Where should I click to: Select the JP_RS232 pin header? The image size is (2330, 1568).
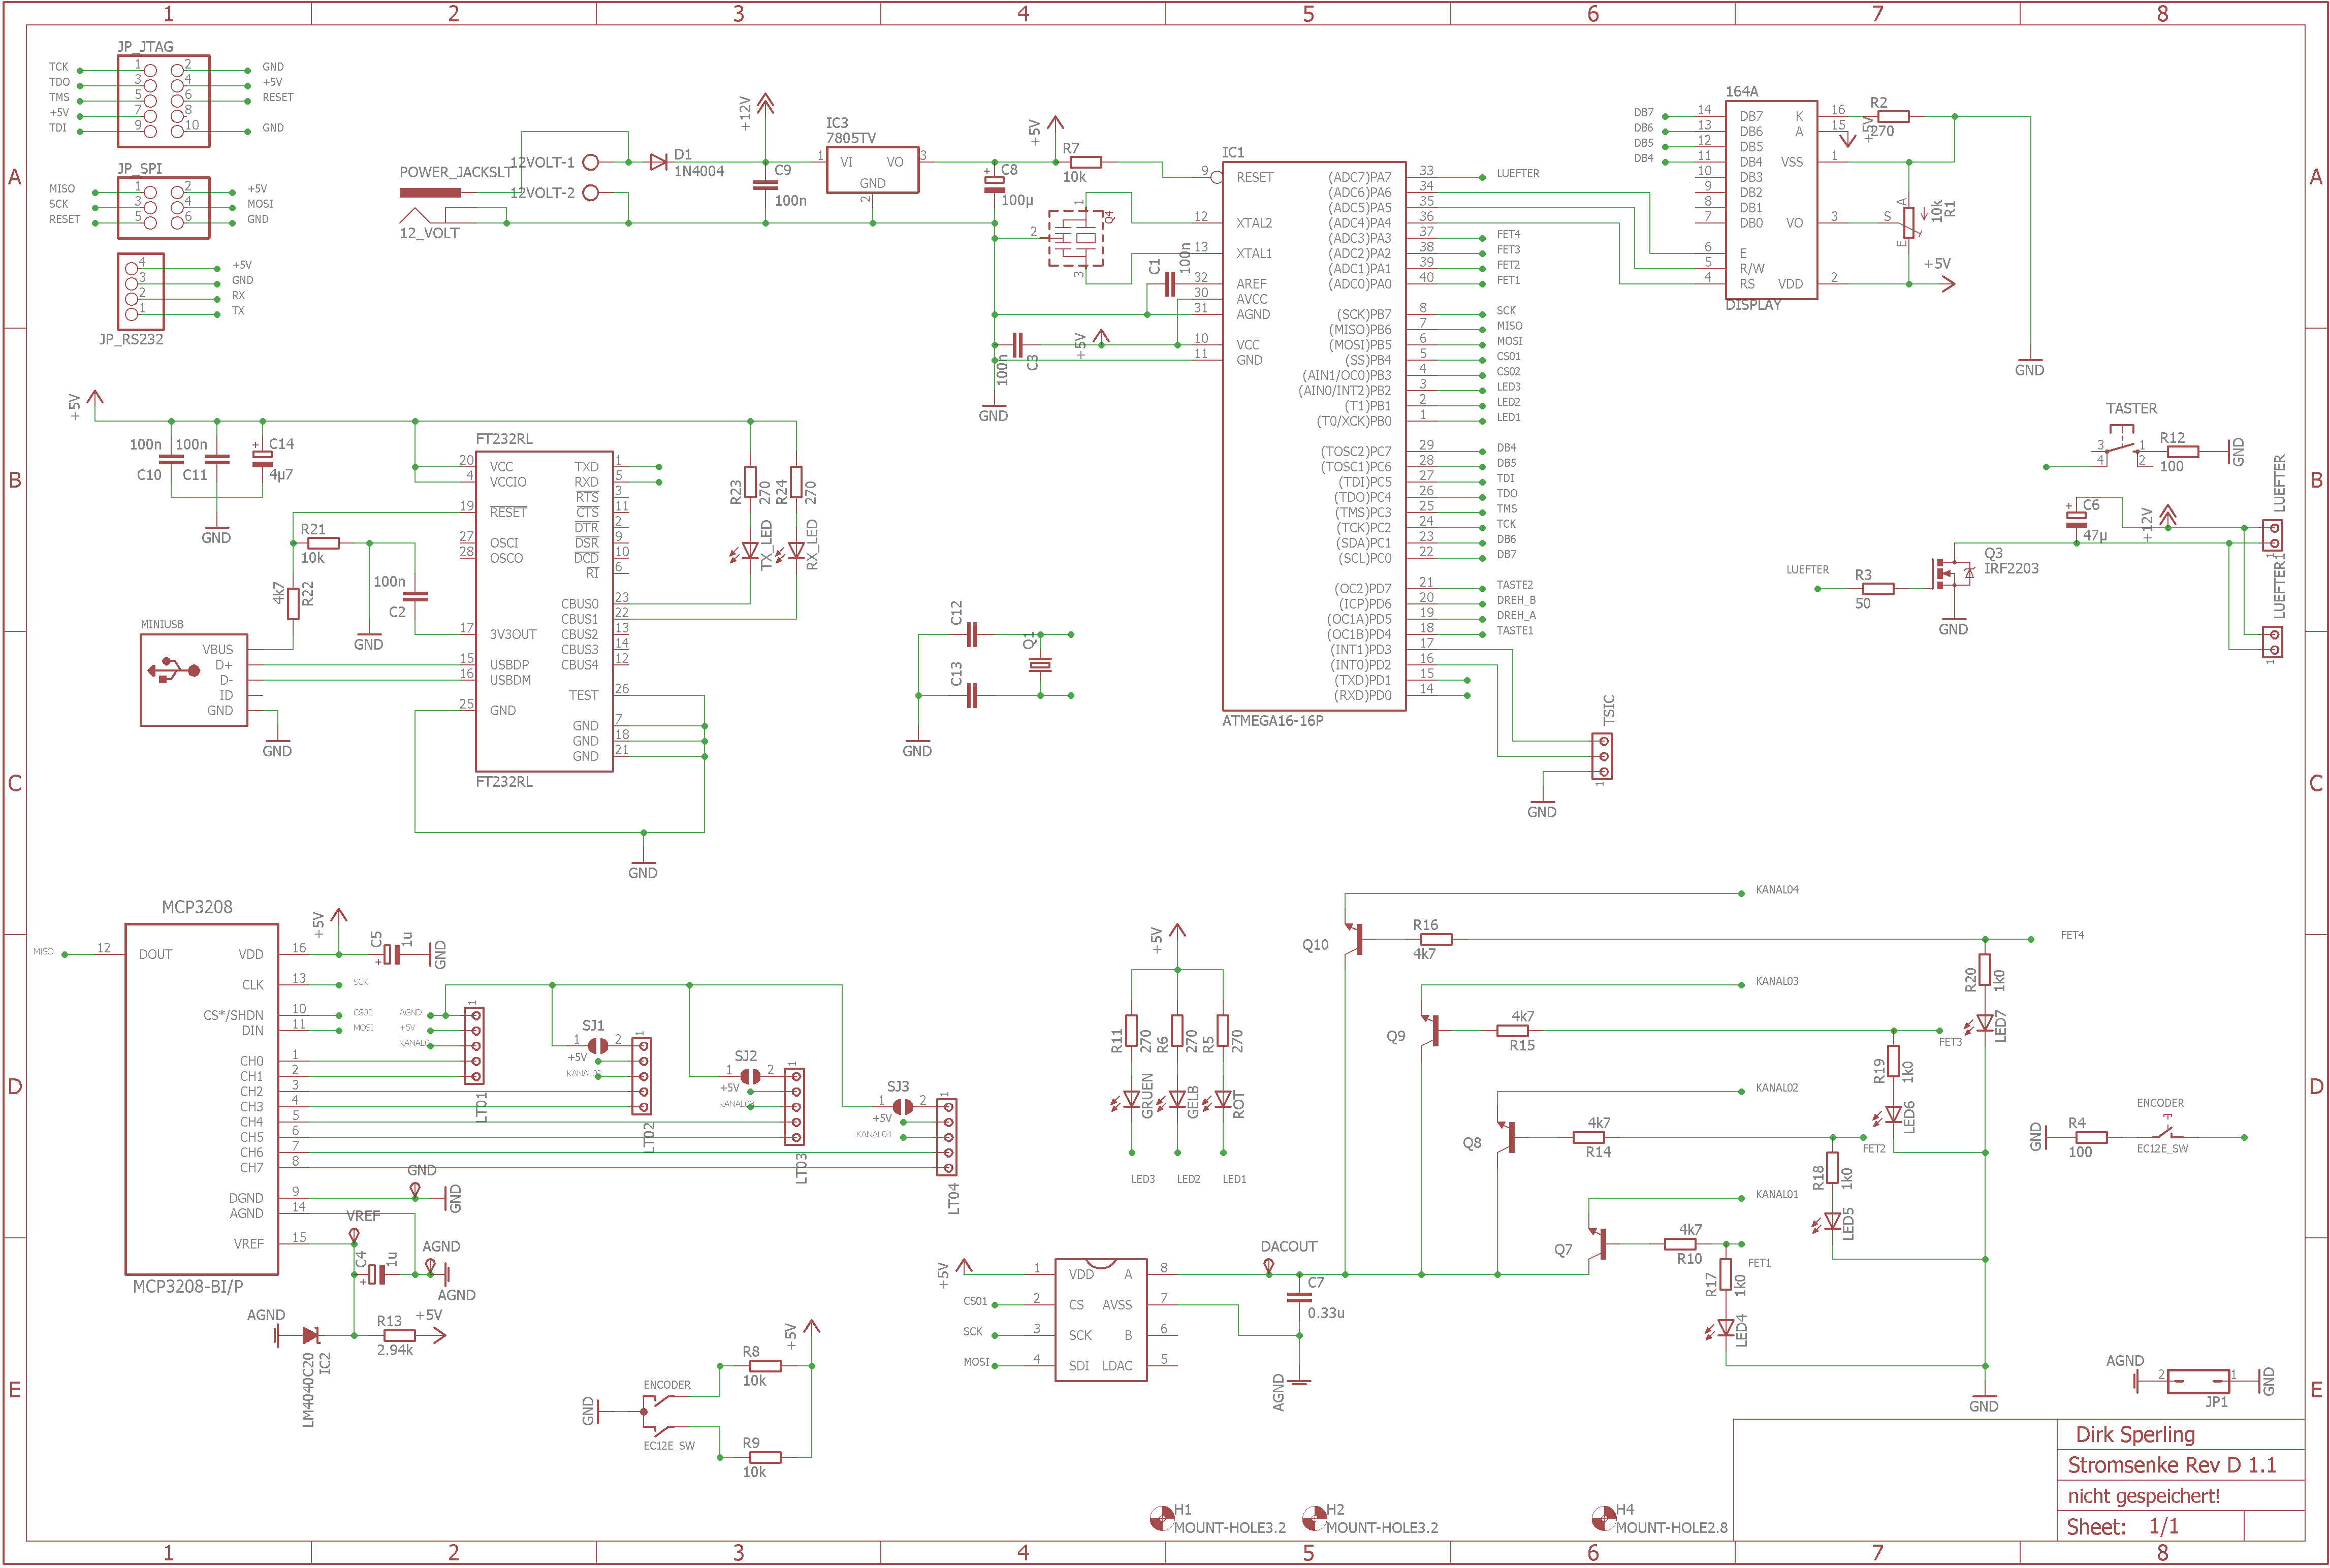(x=140, y=291)
